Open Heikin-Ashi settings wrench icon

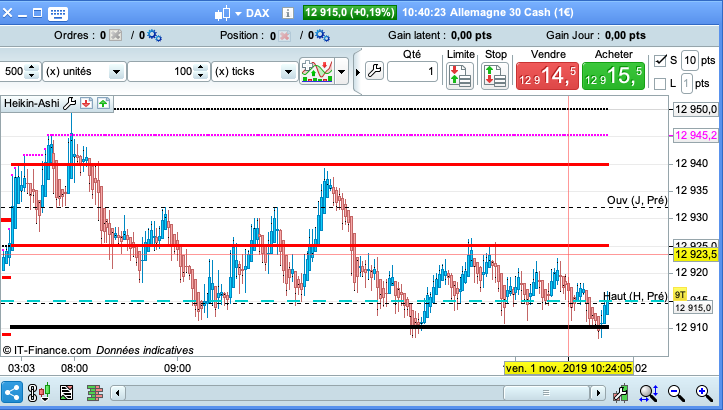[70, 103]
